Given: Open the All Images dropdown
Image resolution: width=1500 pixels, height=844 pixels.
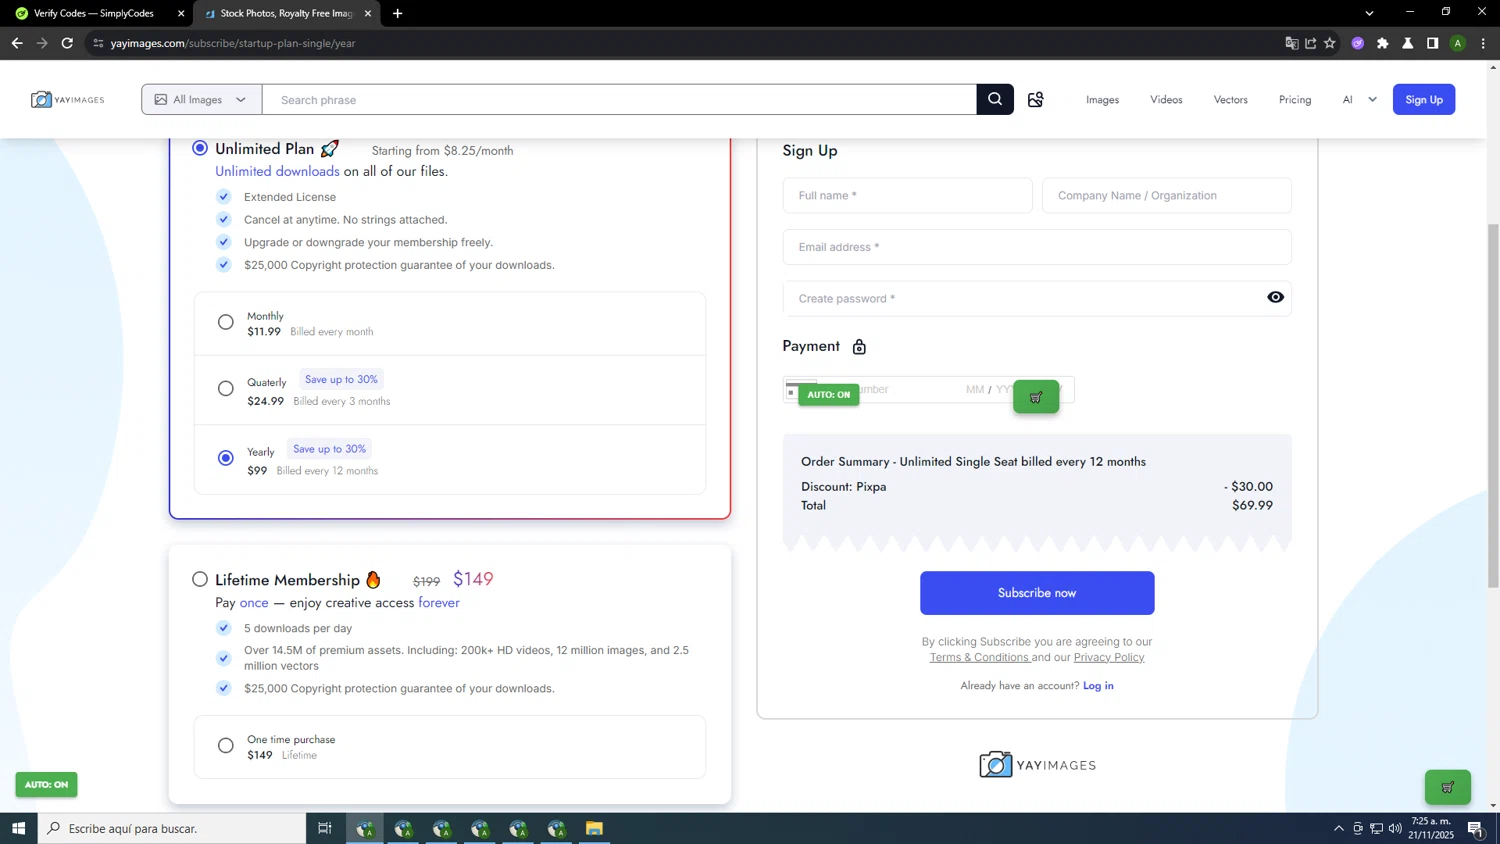Looking at the screenshot, I should pos(201,99).
